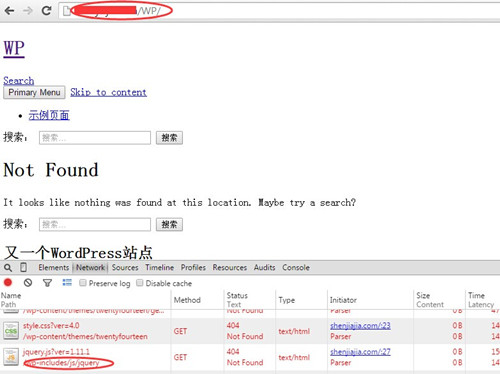Focus the upper search input field
The height and width of the screenshot is (374, 500).
(x=95, y=138)
